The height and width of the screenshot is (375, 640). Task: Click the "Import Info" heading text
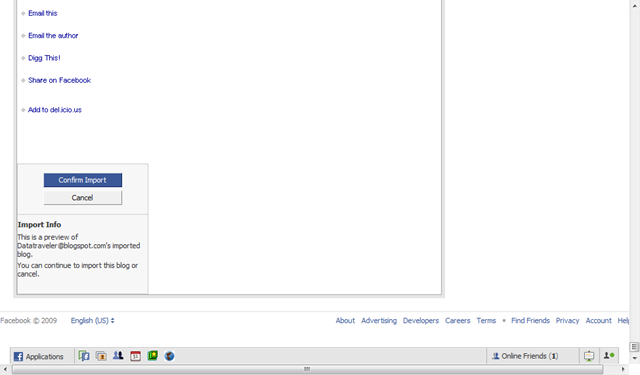coord(39,225)
